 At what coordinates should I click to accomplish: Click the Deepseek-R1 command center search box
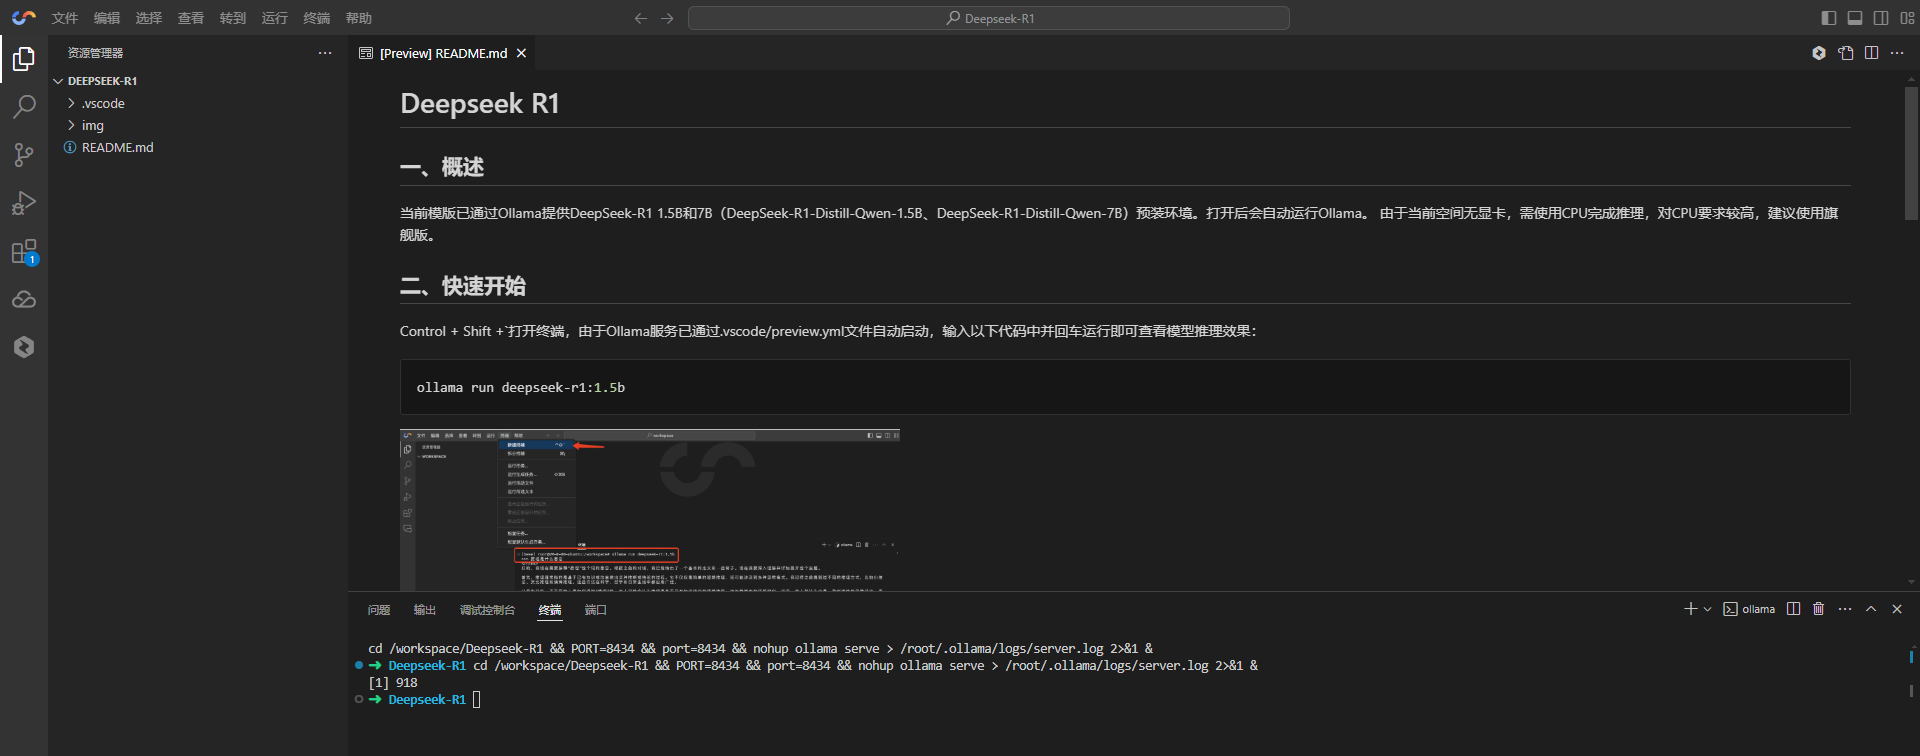[x=989, y=18]
